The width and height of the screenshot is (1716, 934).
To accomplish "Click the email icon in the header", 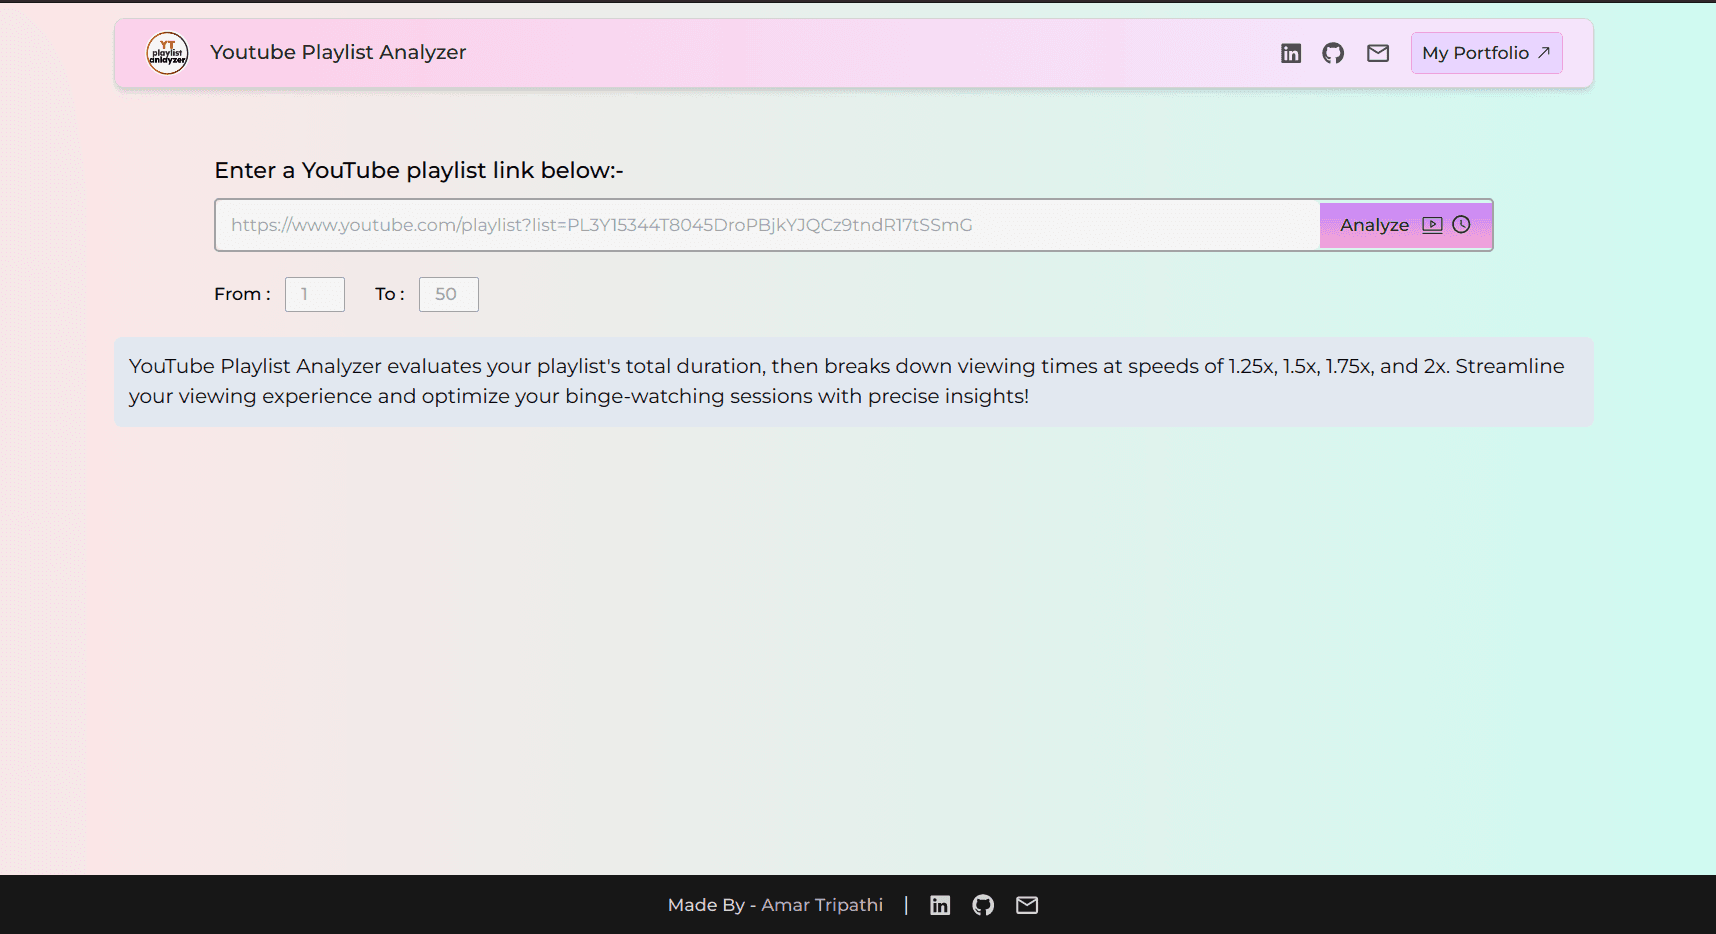I will point(1377,52).
